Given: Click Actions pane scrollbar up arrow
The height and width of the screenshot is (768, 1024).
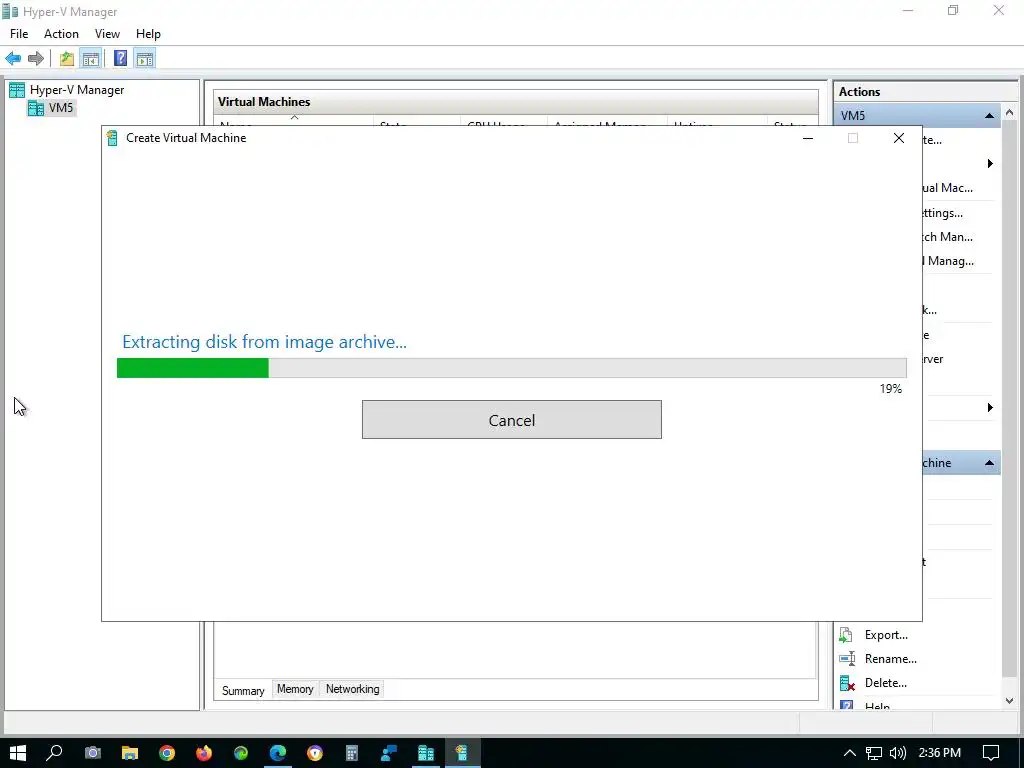Looking at the screenshot, I should click(1010, 113).
